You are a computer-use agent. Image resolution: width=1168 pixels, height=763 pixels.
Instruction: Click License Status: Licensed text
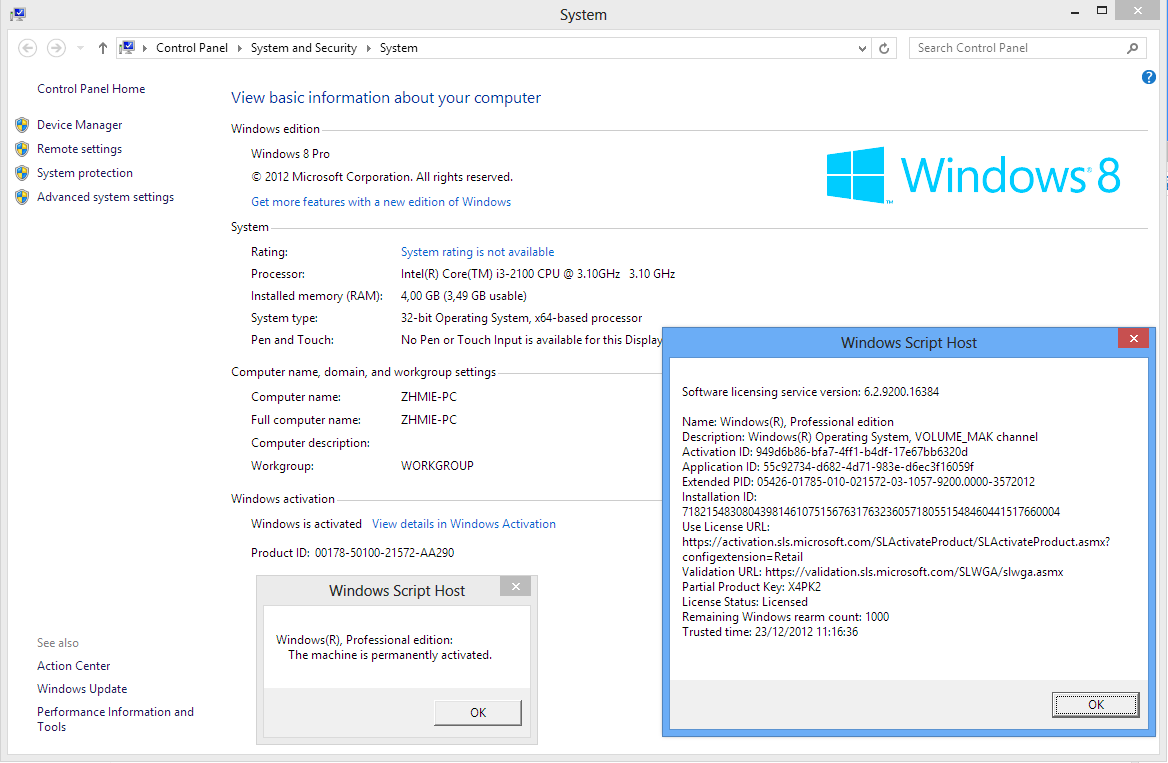(x=745, y=602)
